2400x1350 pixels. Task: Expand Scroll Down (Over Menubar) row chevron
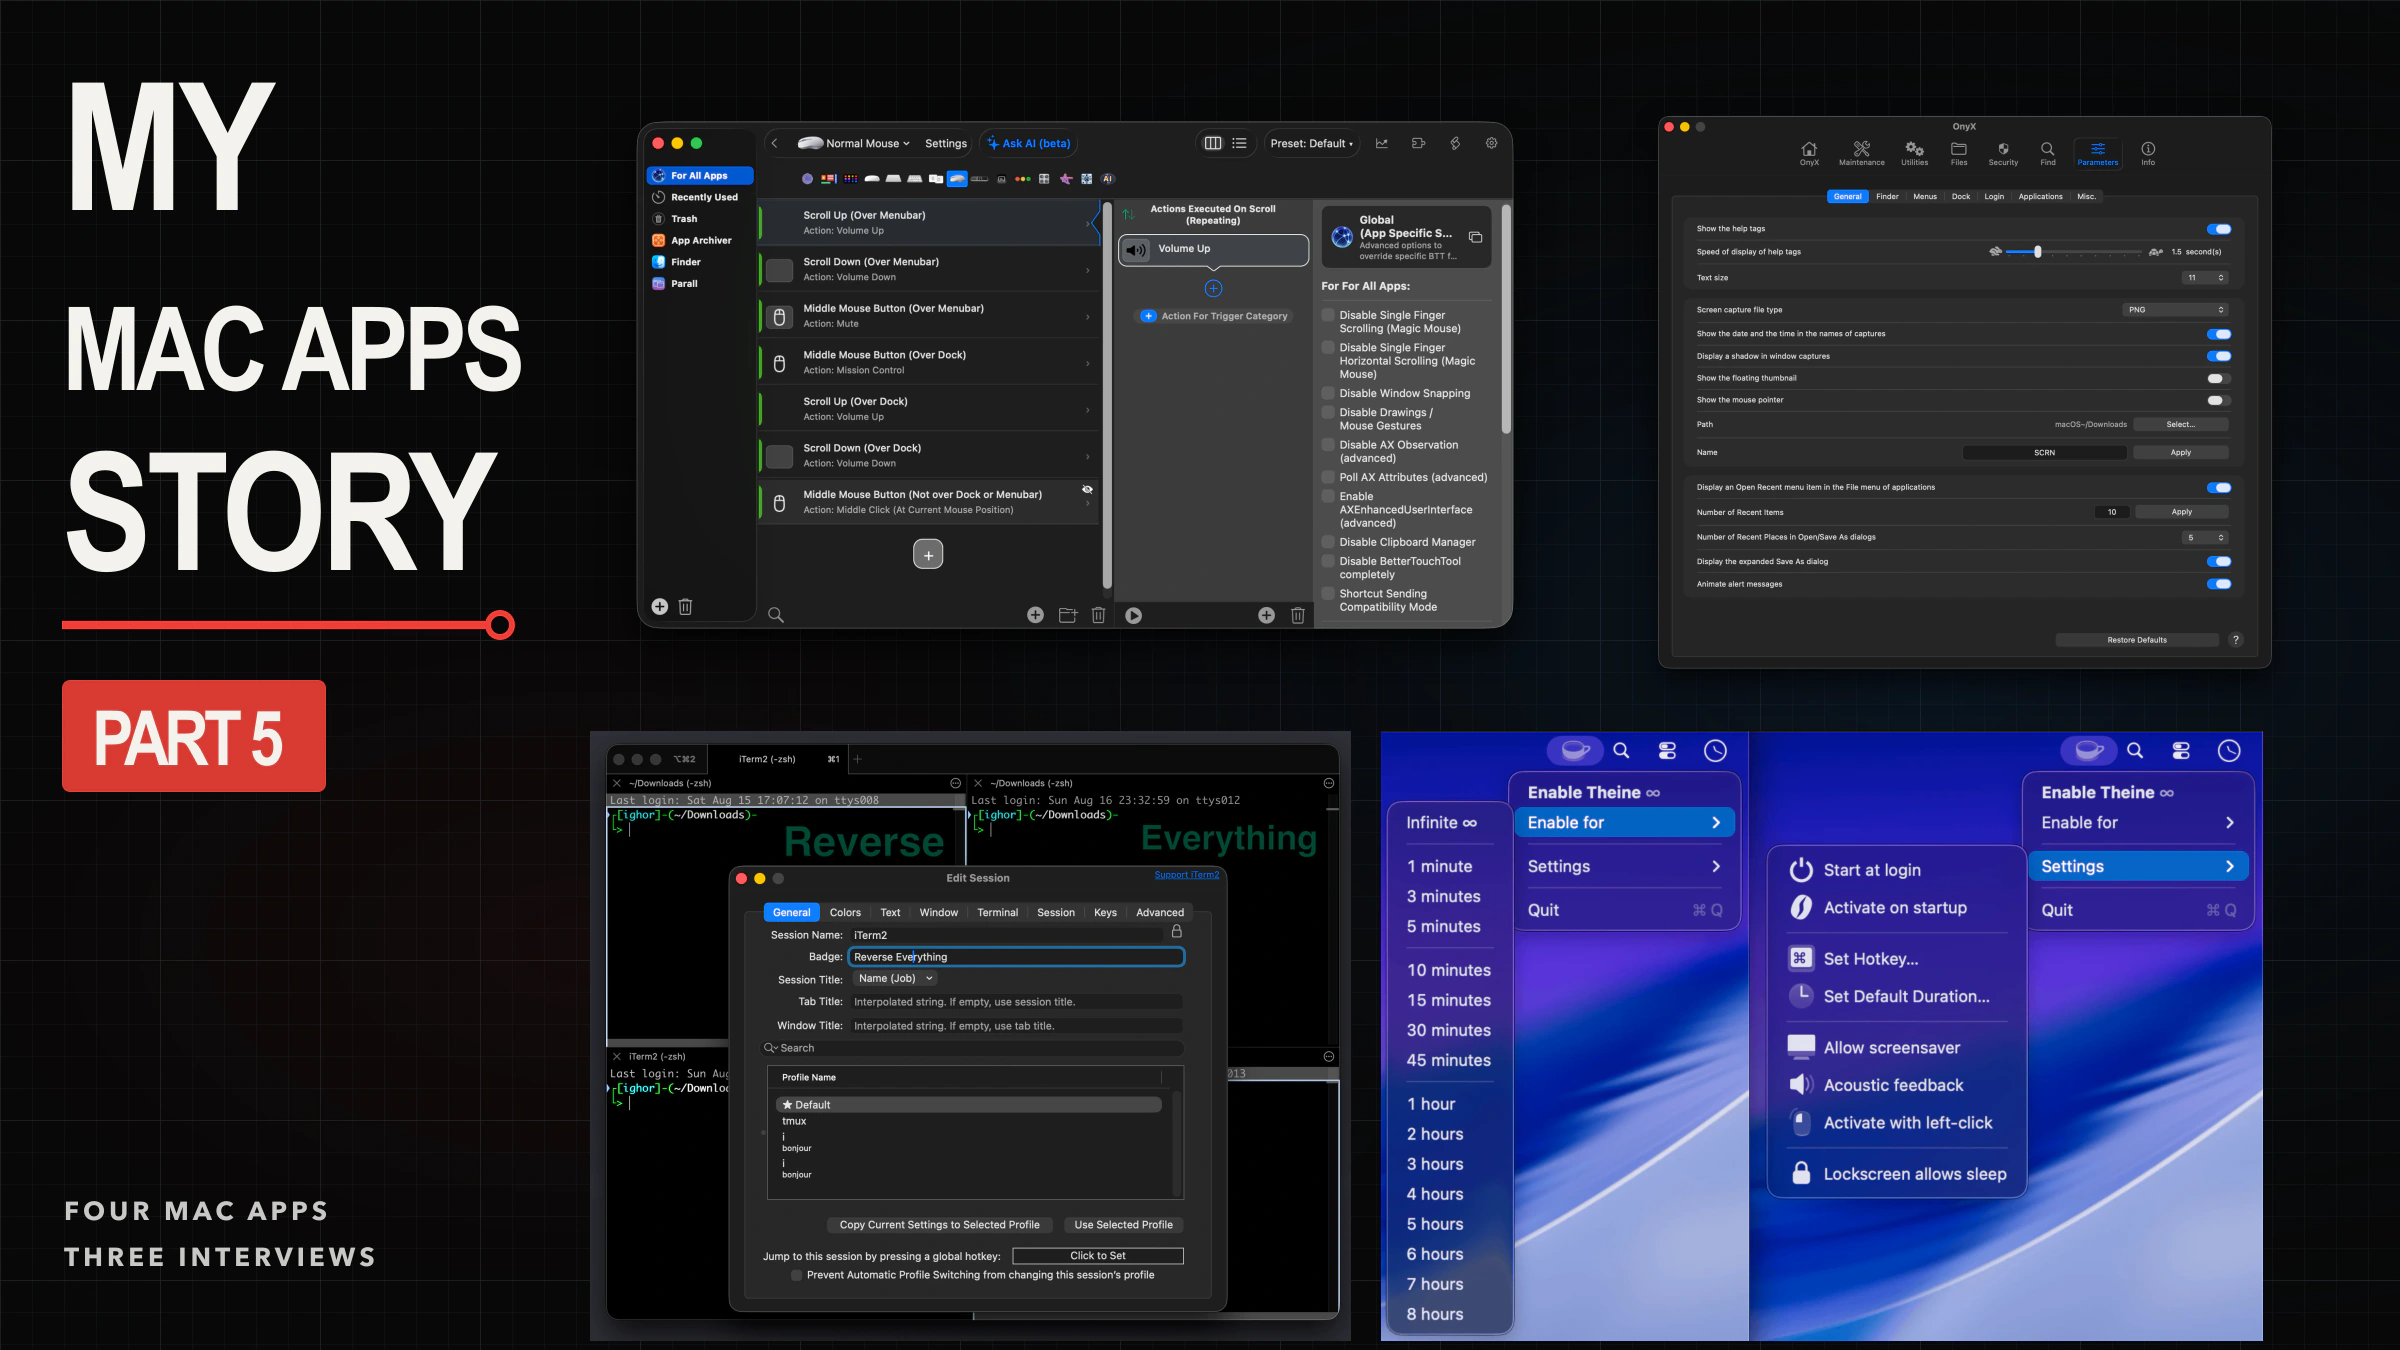tap(1088, 270)
